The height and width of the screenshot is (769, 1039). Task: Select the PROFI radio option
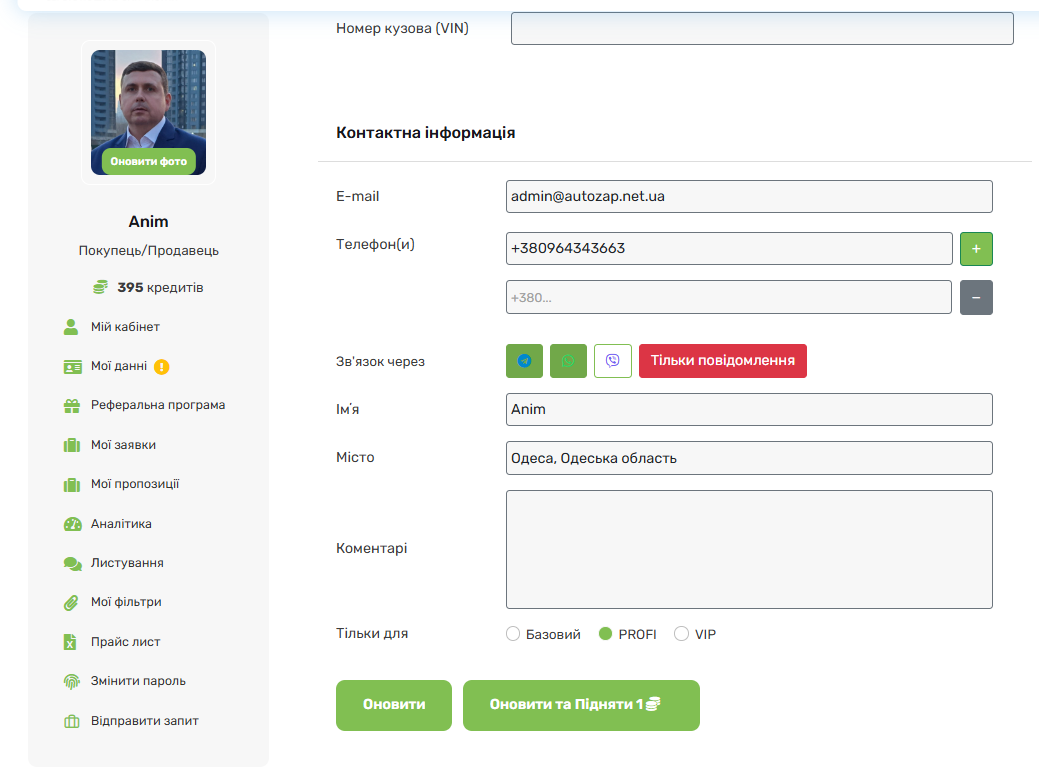(x=605, y=634)
